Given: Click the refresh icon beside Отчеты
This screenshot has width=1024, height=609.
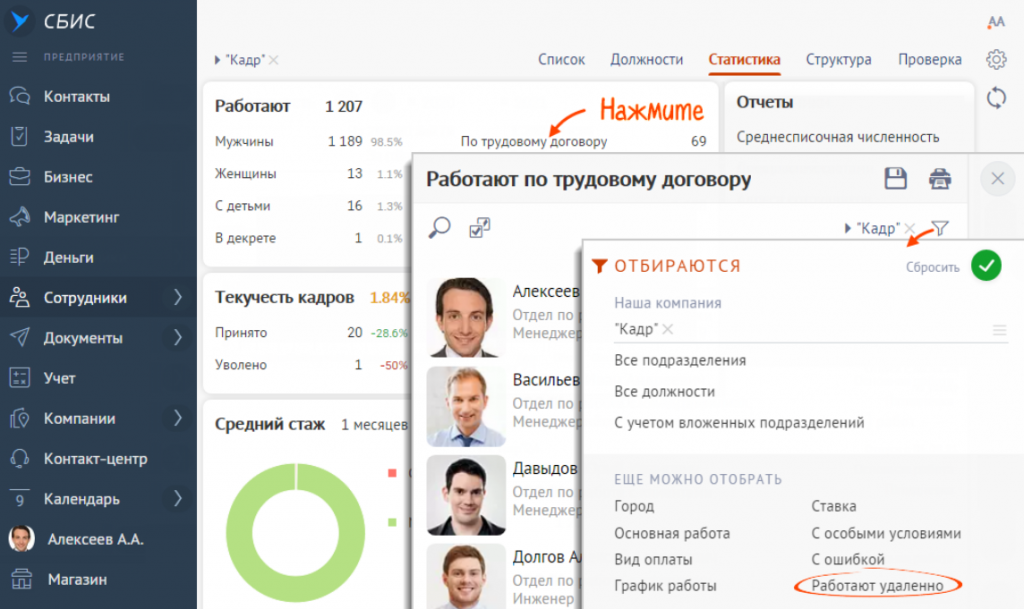Looking at the screenshot, I should tap(996, 99).
